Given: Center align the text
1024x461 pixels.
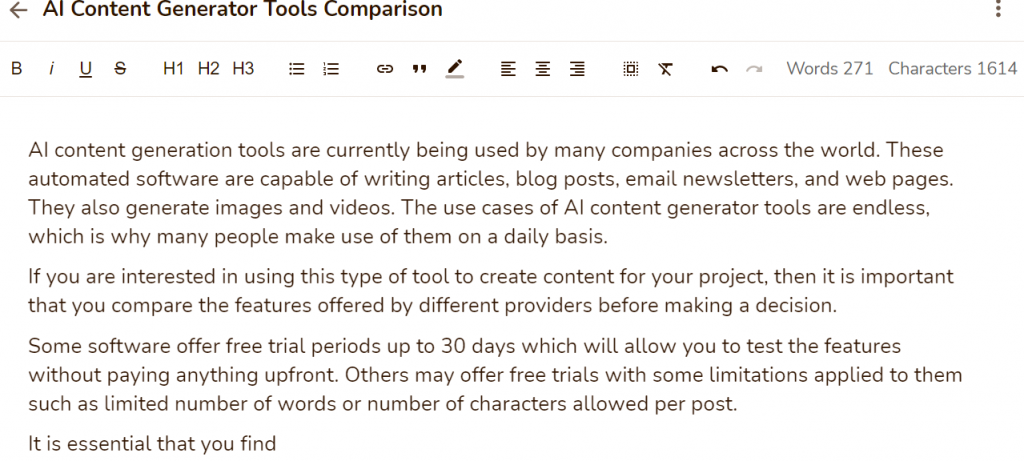Looking at the screenshot, I should [x=543, y=69].
